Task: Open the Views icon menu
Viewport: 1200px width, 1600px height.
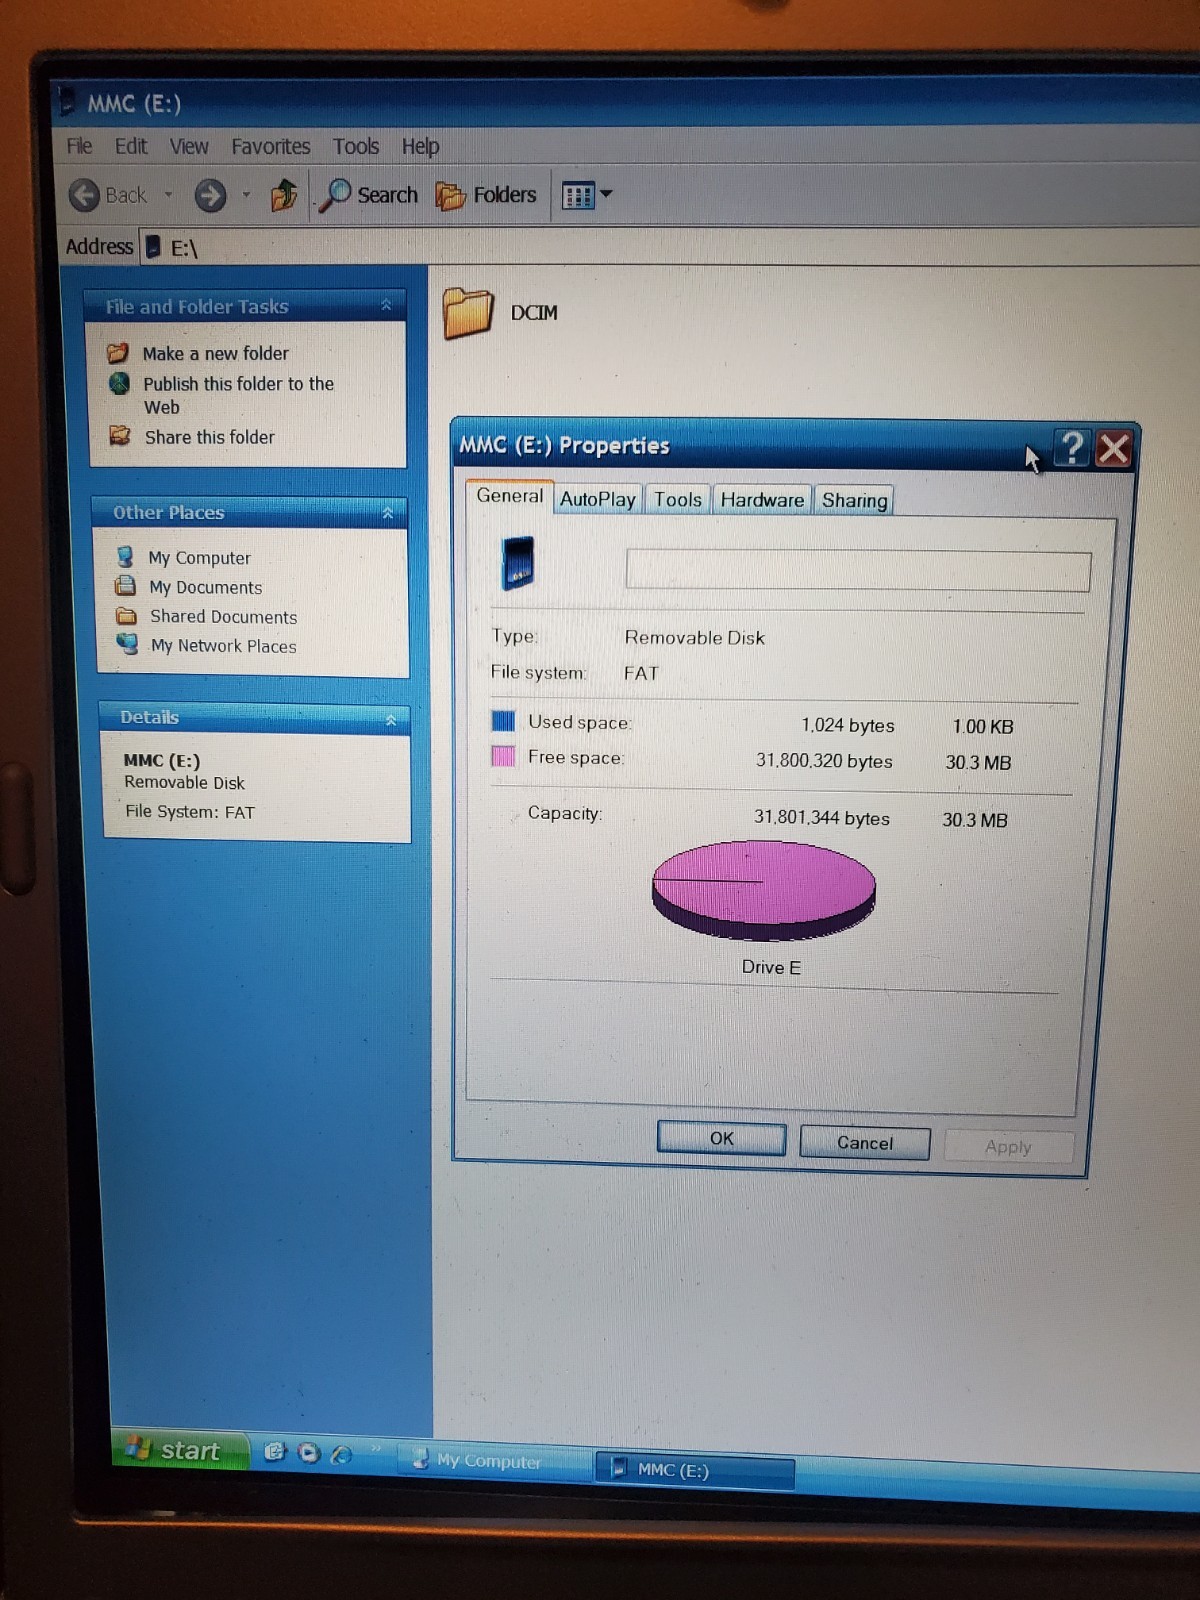Action: click(x=578, y=195)
